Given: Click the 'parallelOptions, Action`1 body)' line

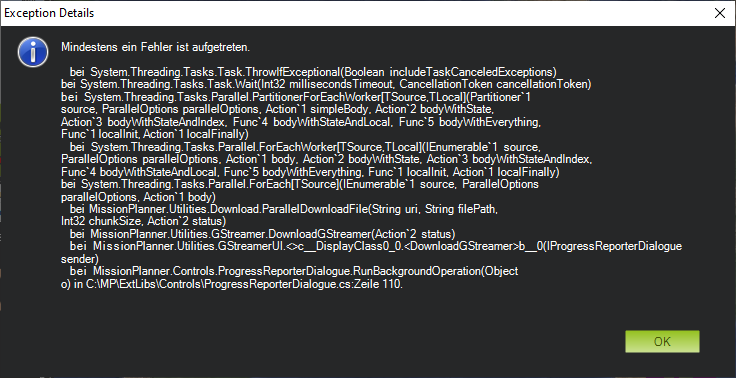Looking at the screenshot, I should click(138, 197).
